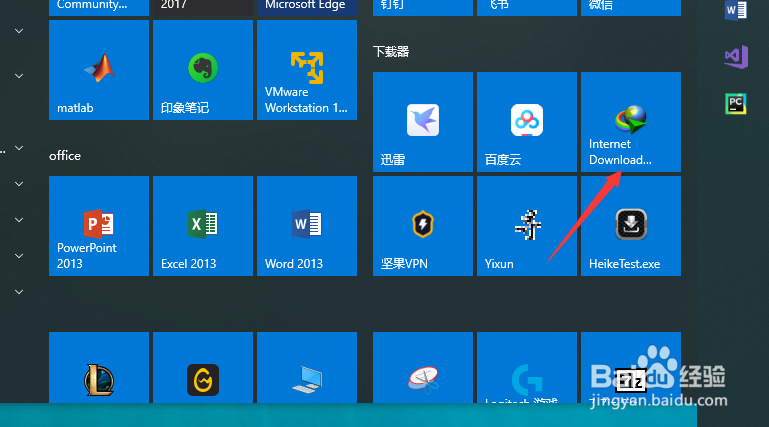Open the matlab tile

point(99,70)
